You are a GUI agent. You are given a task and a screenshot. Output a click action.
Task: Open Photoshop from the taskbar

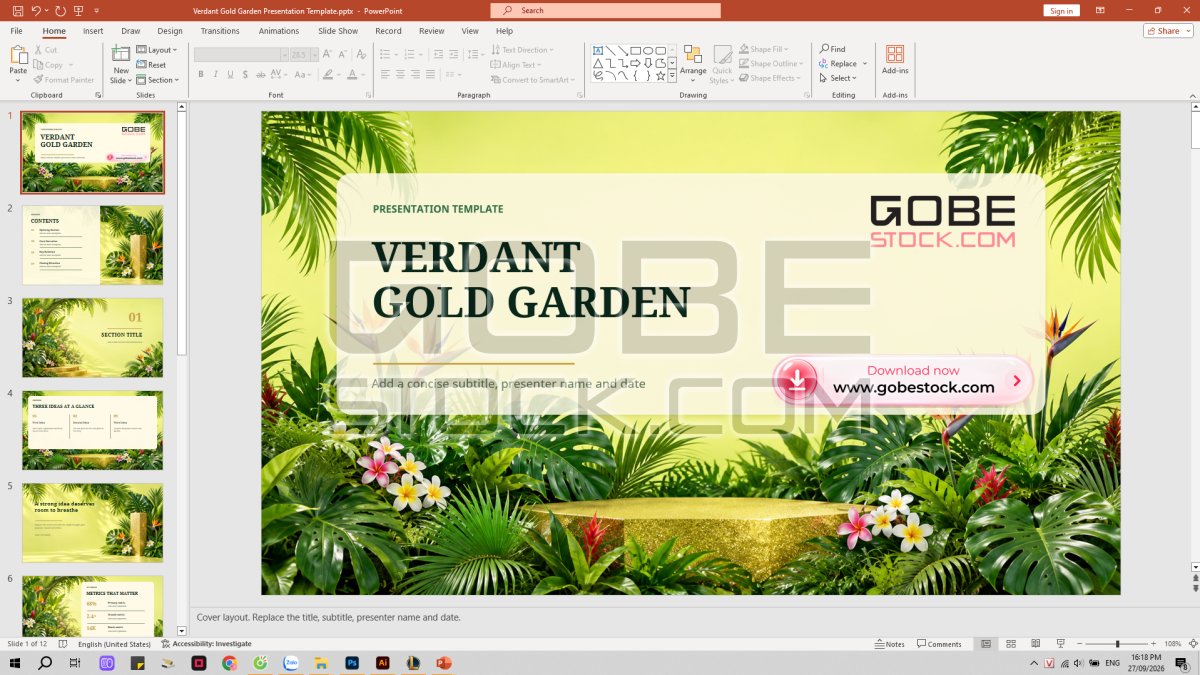point(352,663)
